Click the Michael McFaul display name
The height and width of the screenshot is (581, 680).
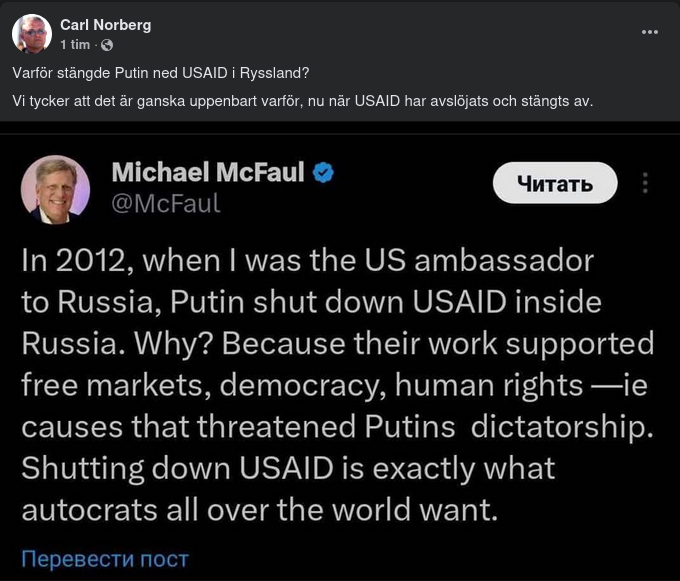pos(208,172)
